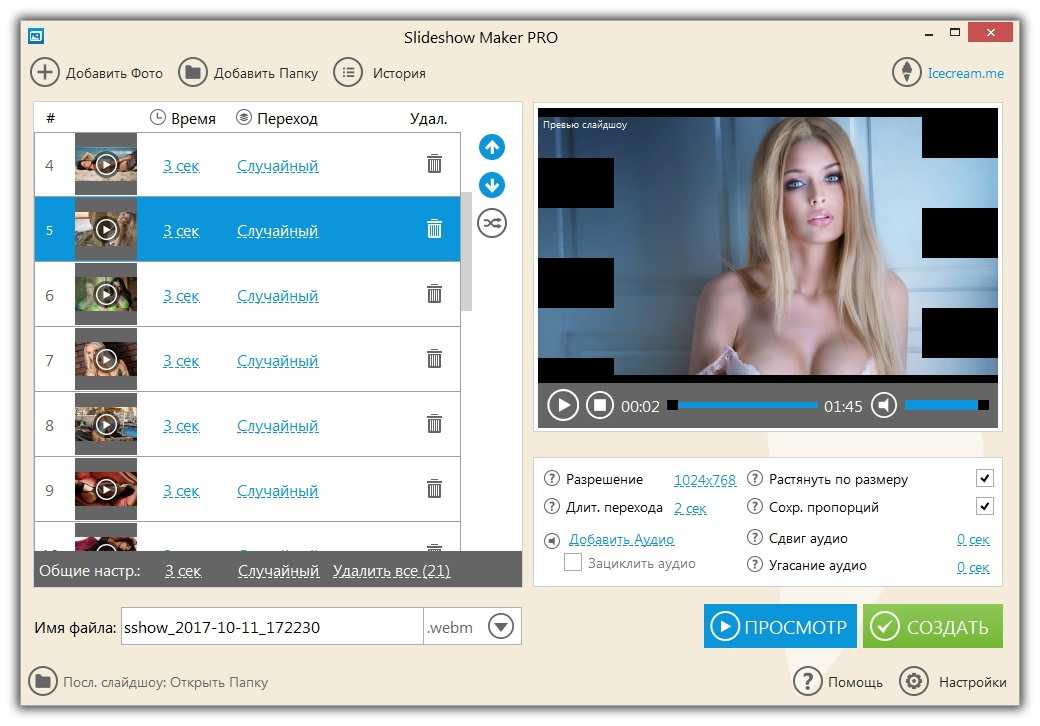Viewport: 1040px width, 726px height.
Task: Show help for Длит. перехода setting
Action: coord(552,507)
